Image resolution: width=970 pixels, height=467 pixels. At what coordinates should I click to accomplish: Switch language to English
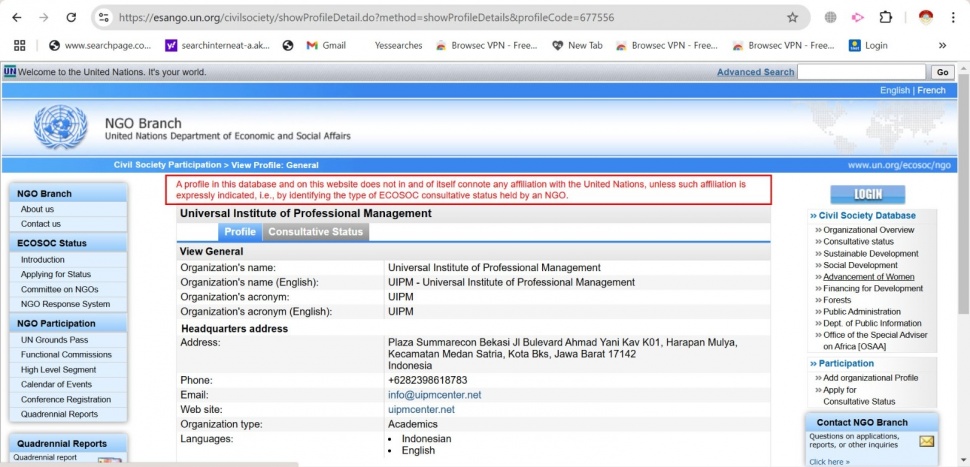[895, 90]
